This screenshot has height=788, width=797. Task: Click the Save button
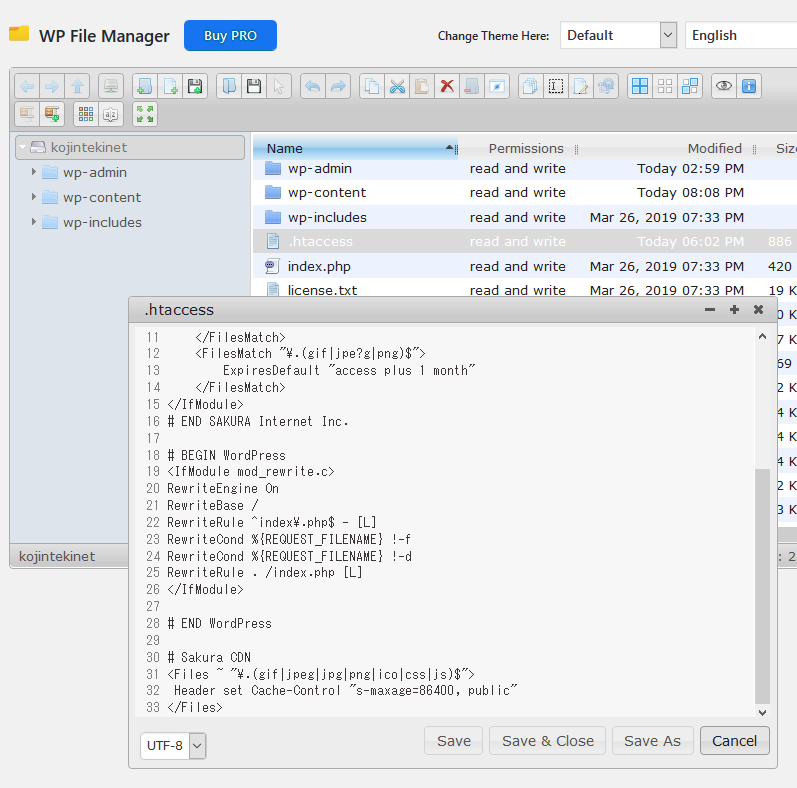(453, 741)
